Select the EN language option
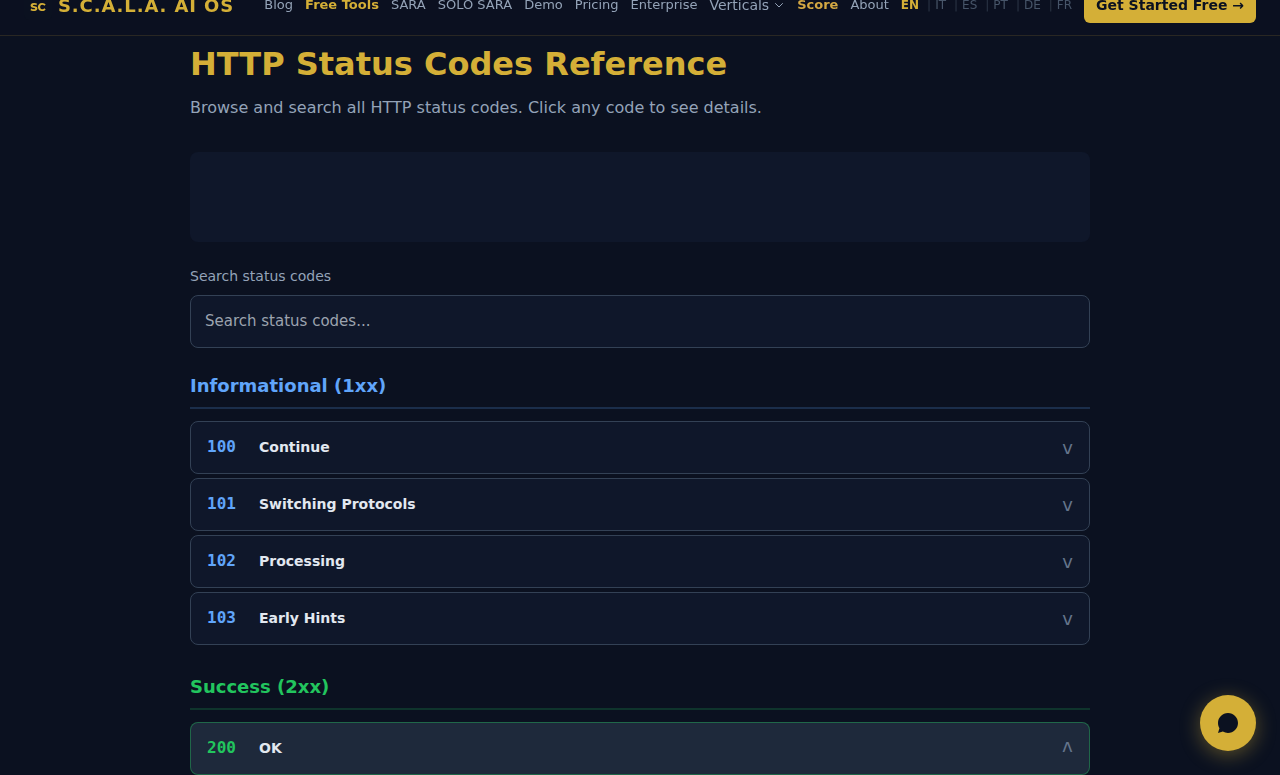This screenshot has width=1280, height=775. (909, 6)
